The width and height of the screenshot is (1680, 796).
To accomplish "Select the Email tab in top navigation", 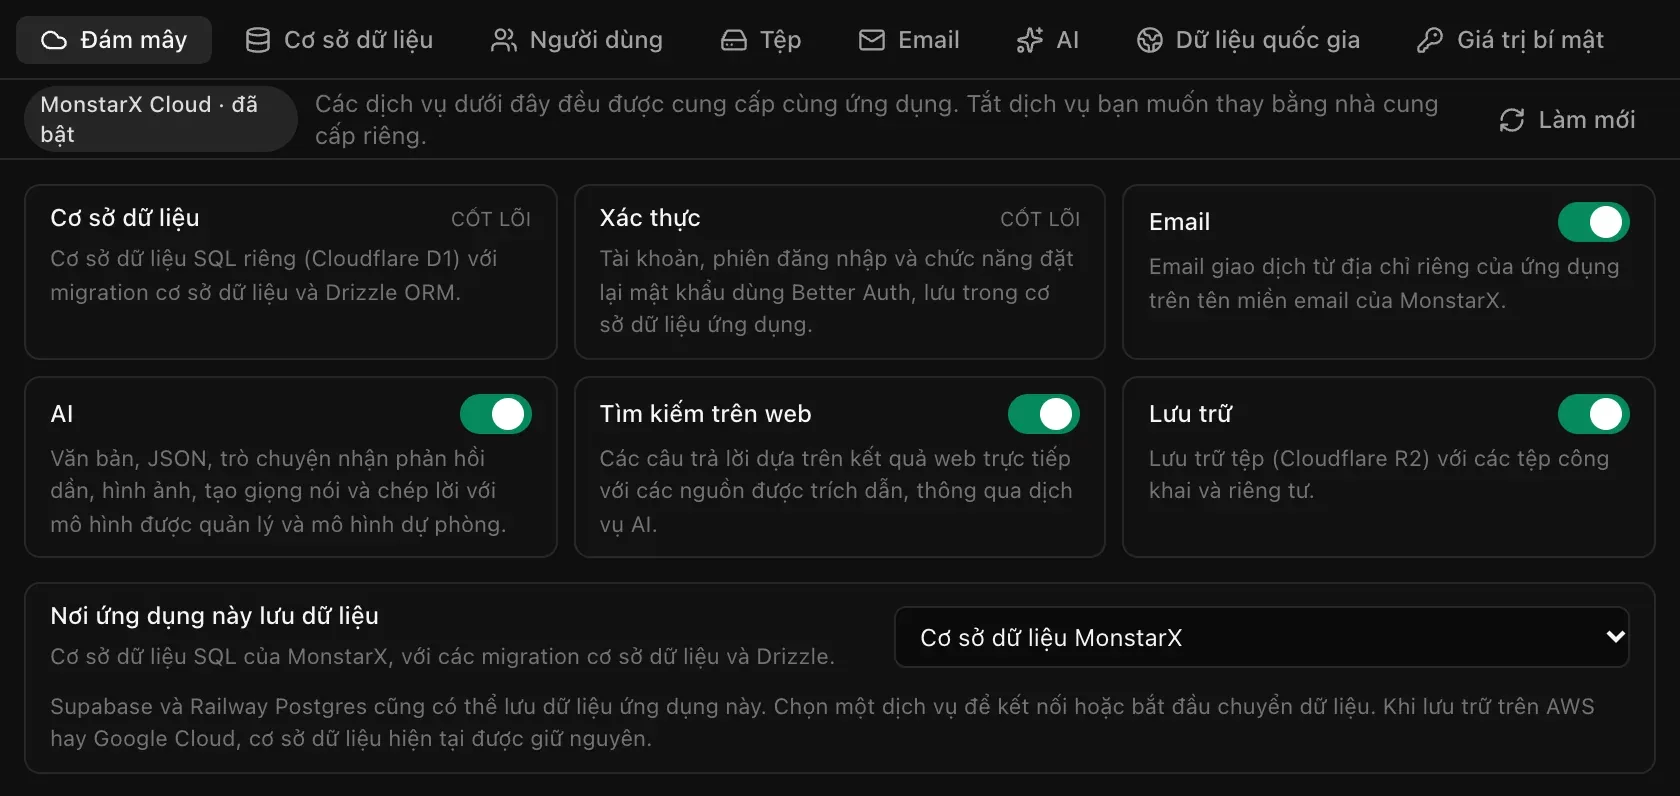I will [x=909, y=40].
